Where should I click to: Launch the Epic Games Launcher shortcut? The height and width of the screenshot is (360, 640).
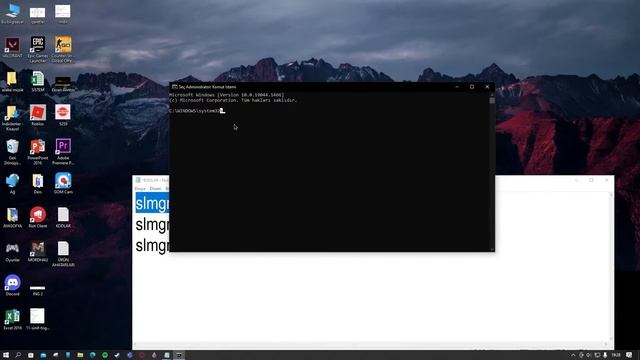click(38, 49)
